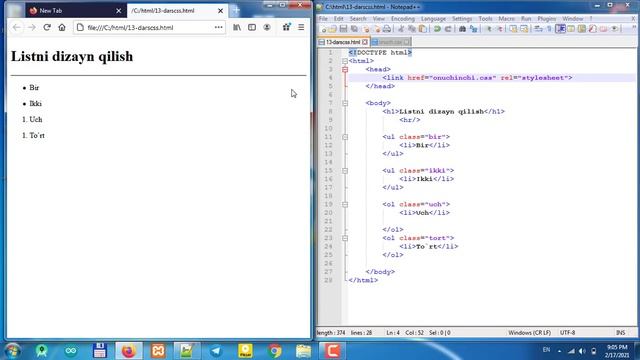Open the Encoding menu in Notepad++
This screenshot has width=640, height=360.
[403, 19]
